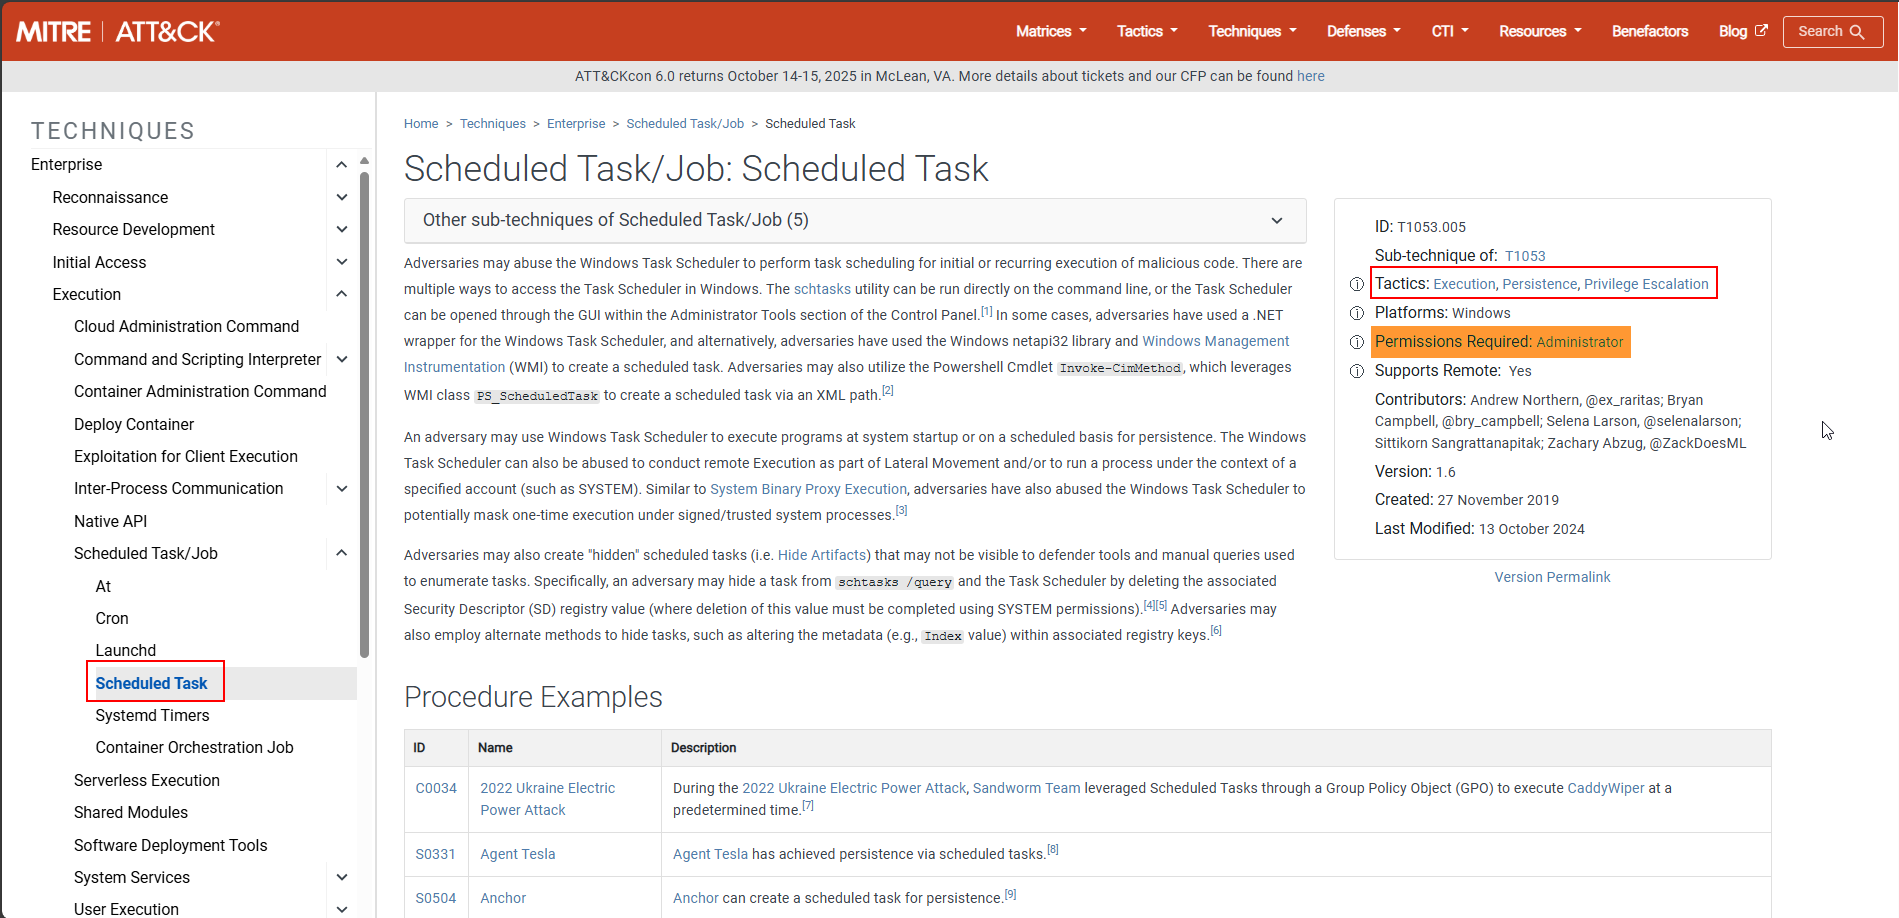This screenshot has height=918, width=1899.
Task: Expand the User Execution chevron
Action: 341,909
